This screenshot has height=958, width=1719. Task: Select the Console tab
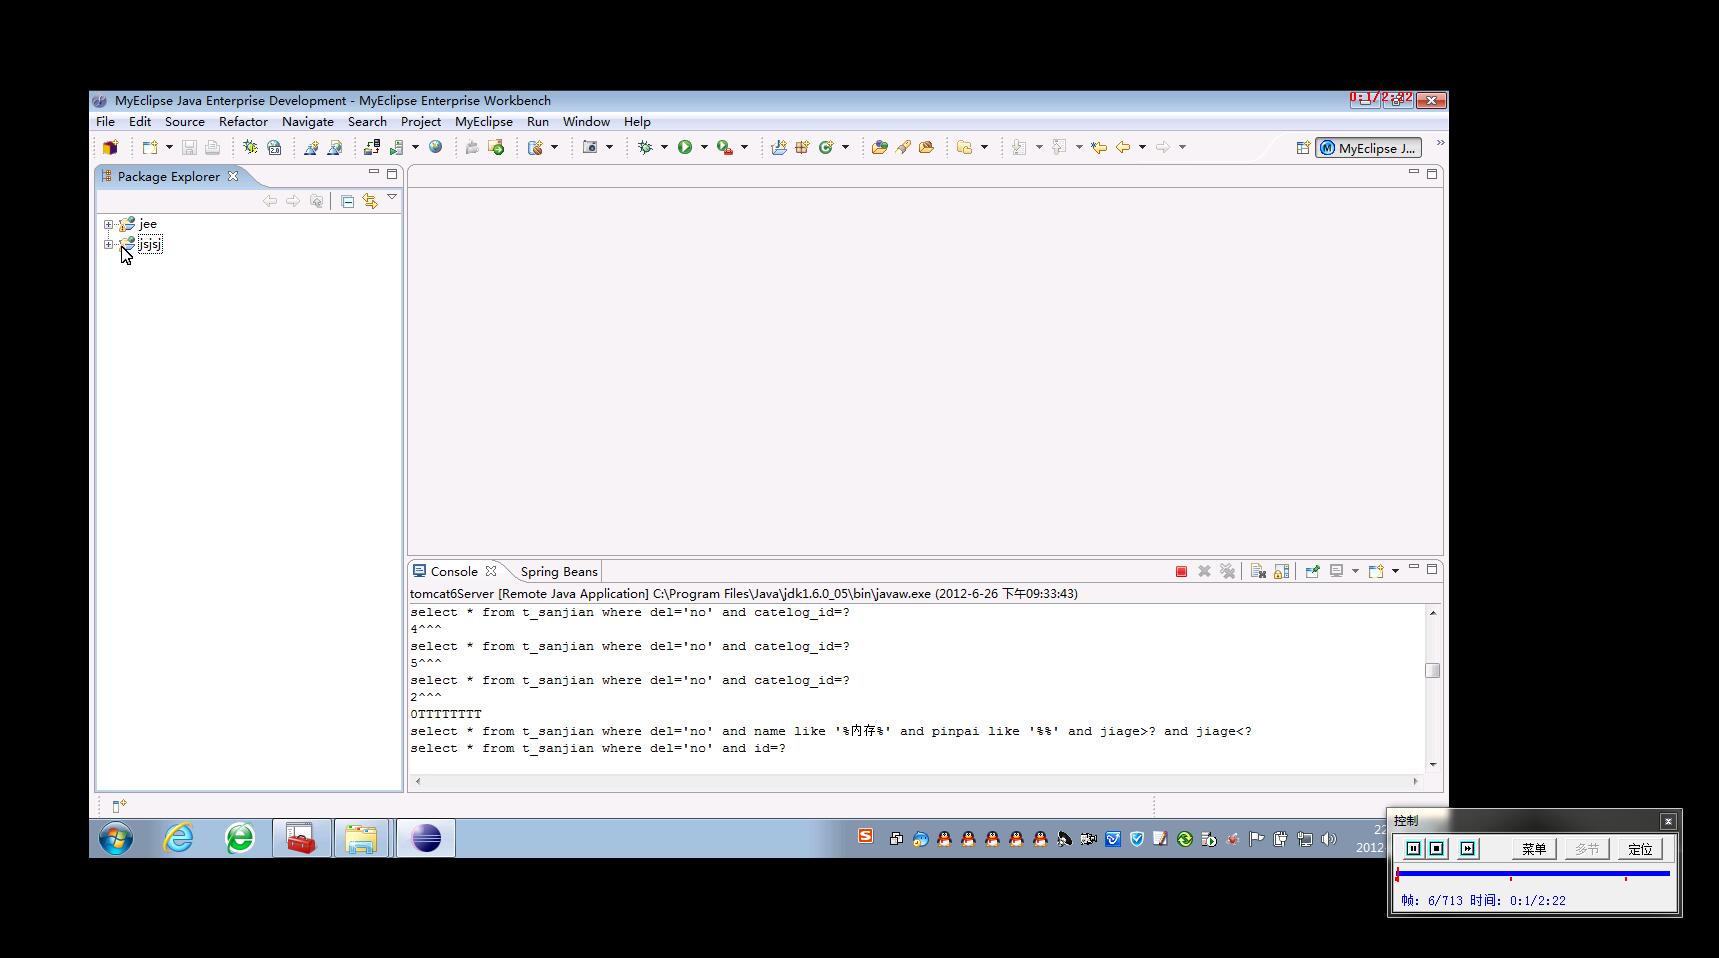(454, 572)
